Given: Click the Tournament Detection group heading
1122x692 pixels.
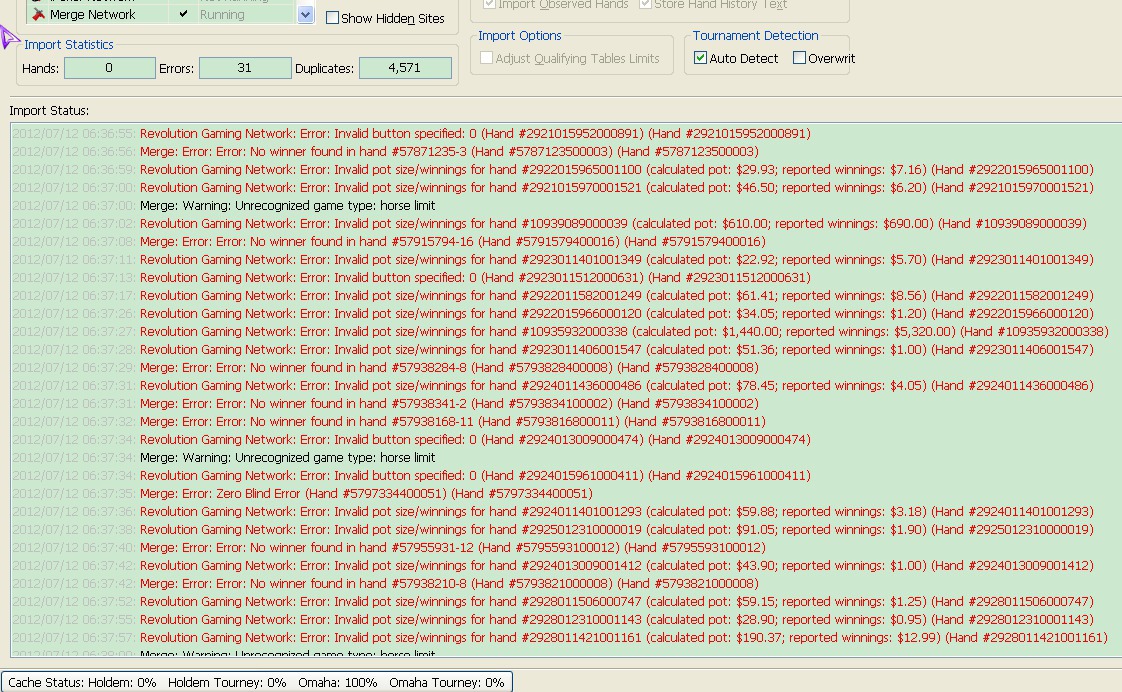Looking at the screenshot, I should 756,35.
